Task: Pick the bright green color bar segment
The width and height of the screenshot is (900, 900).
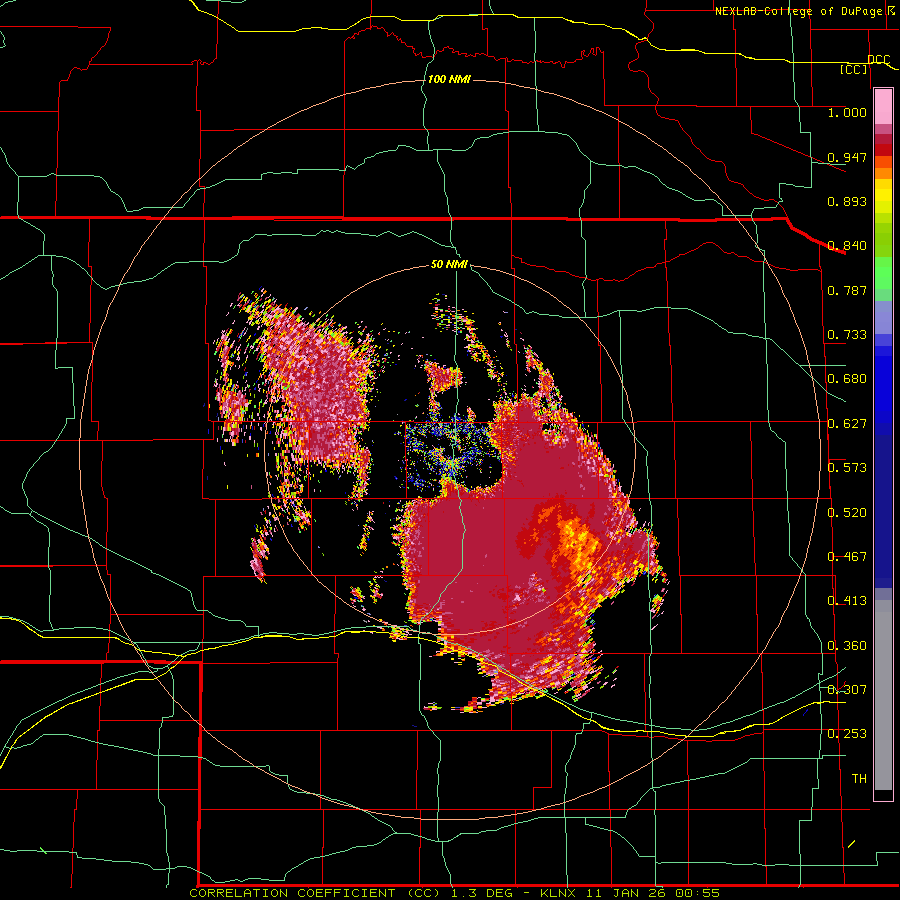Action: pyautogui.click(x=883, y=273)
